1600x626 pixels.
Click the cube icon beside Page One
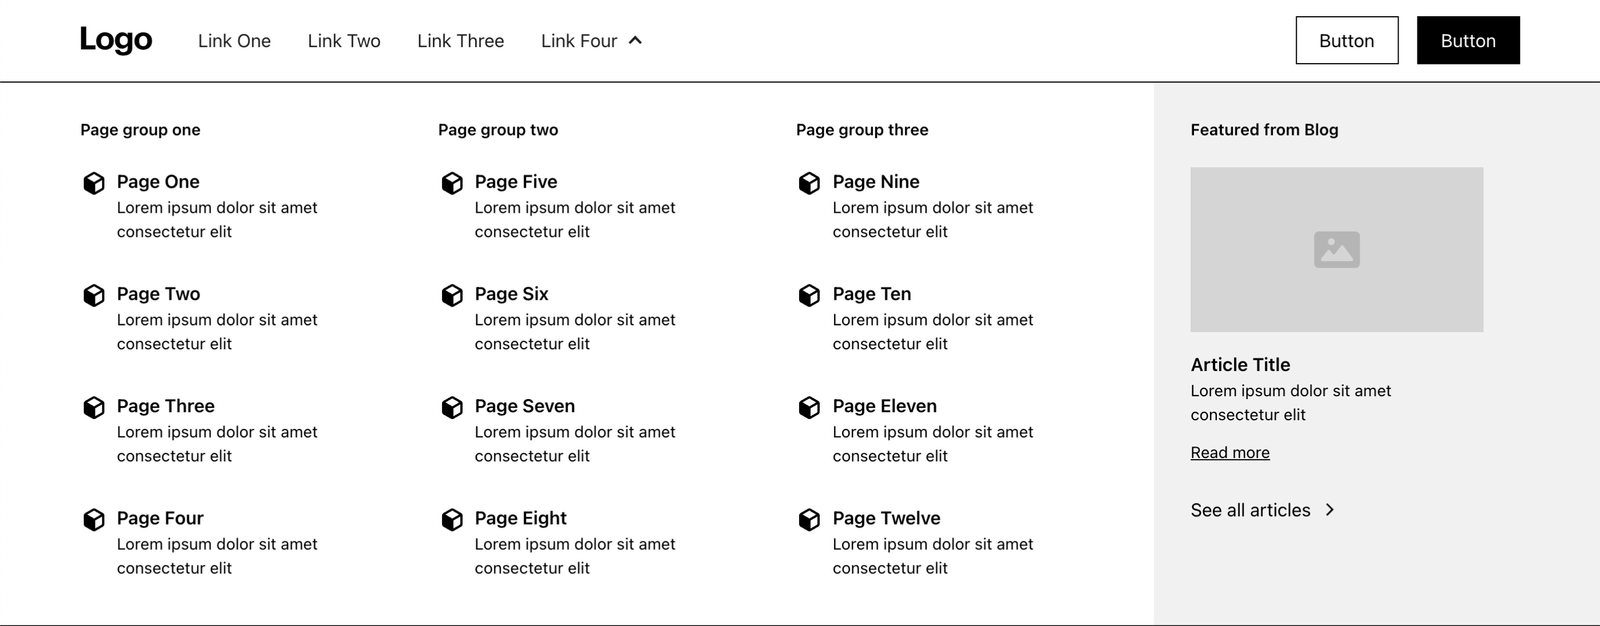point(94,183)
